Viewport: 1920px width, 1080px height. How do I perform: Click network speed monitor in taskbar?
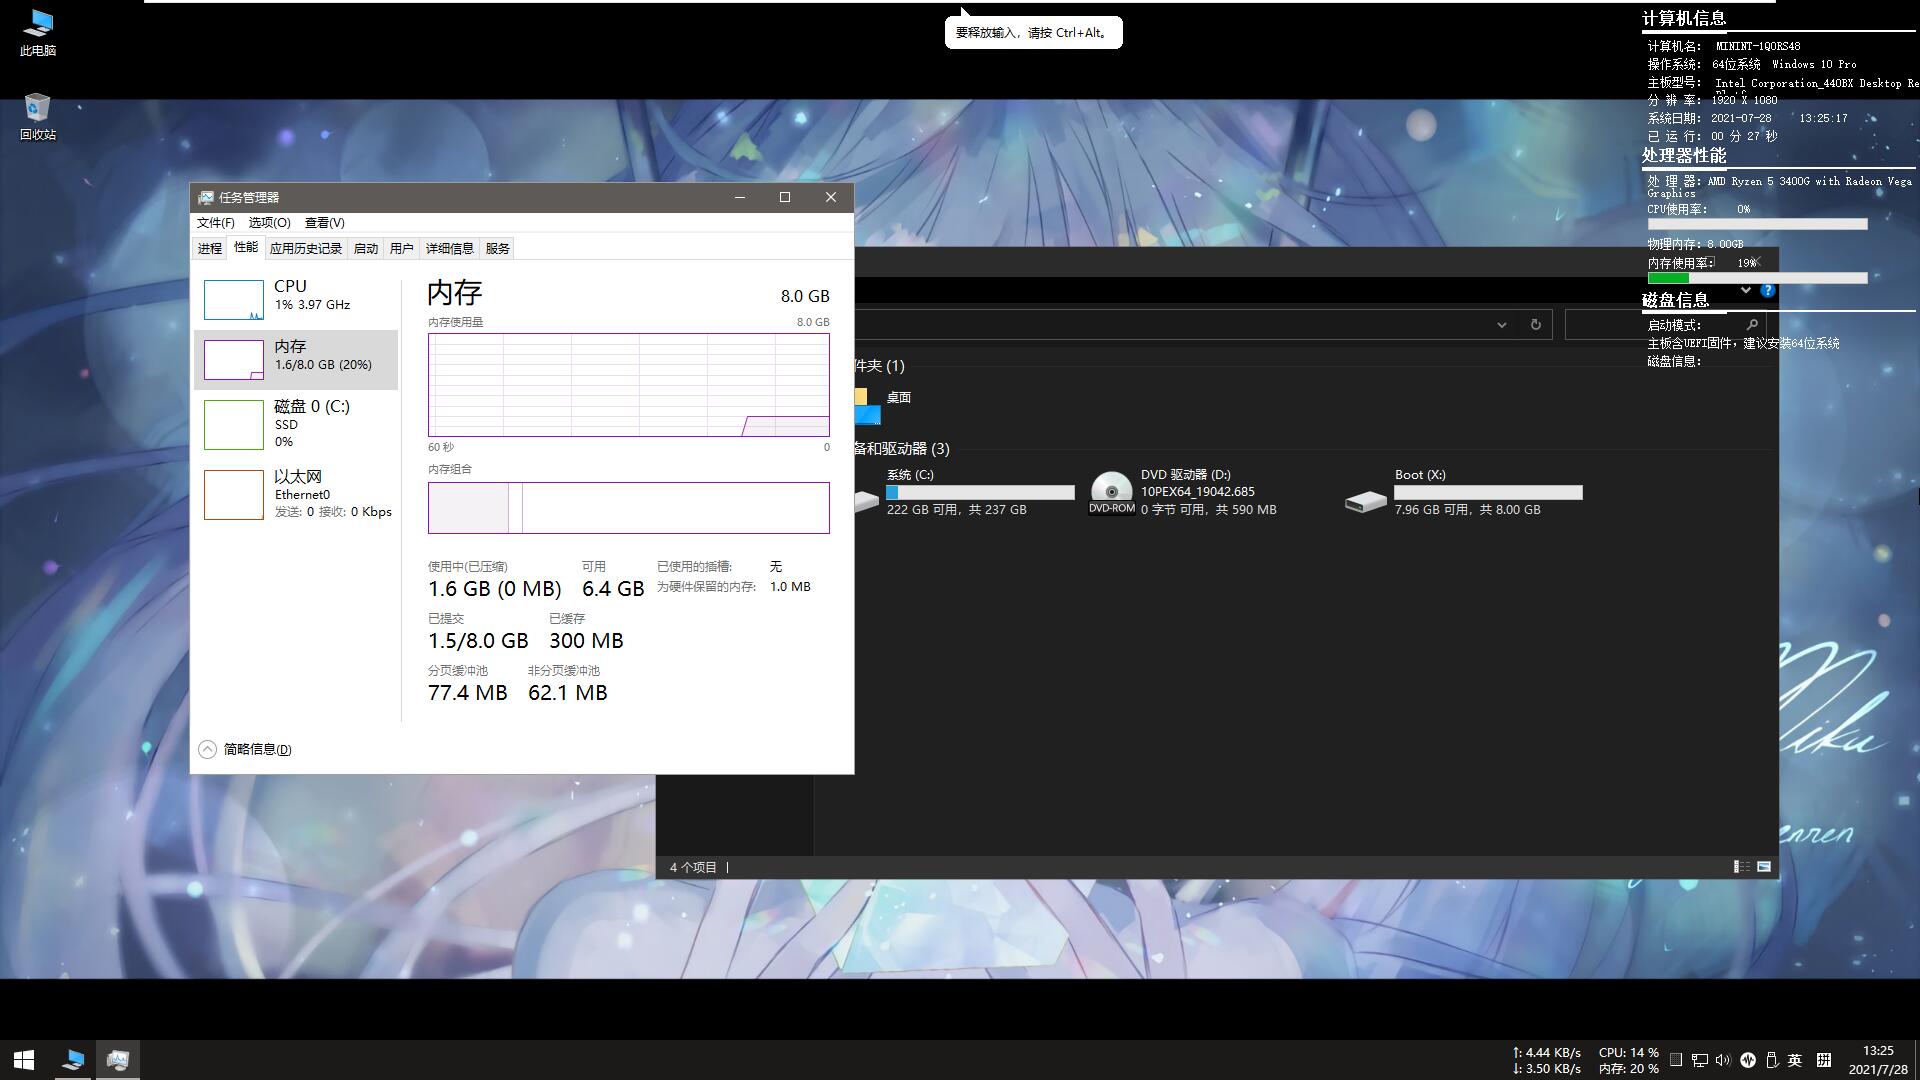pos(1547,1060)
